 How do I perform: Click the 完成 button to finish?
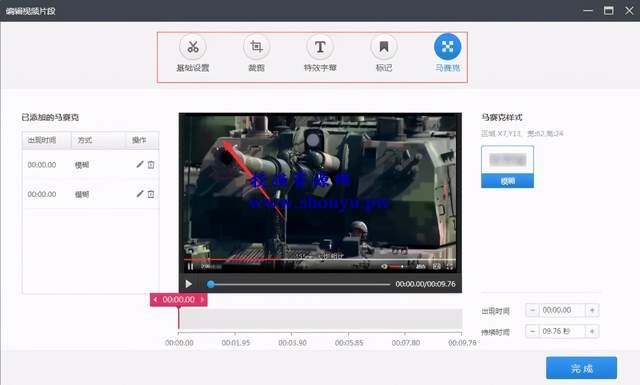[x=582, y=368]
